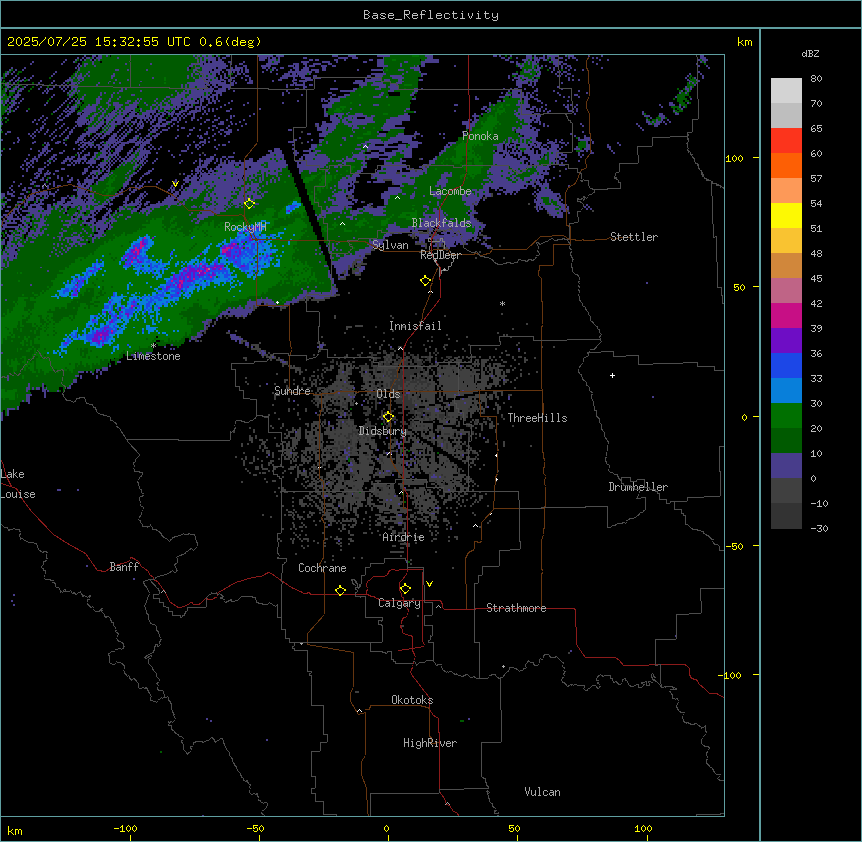Click the 50 tick on bottom axis
The height and width of the screenshot is (842, 862).
coord(514,828)
